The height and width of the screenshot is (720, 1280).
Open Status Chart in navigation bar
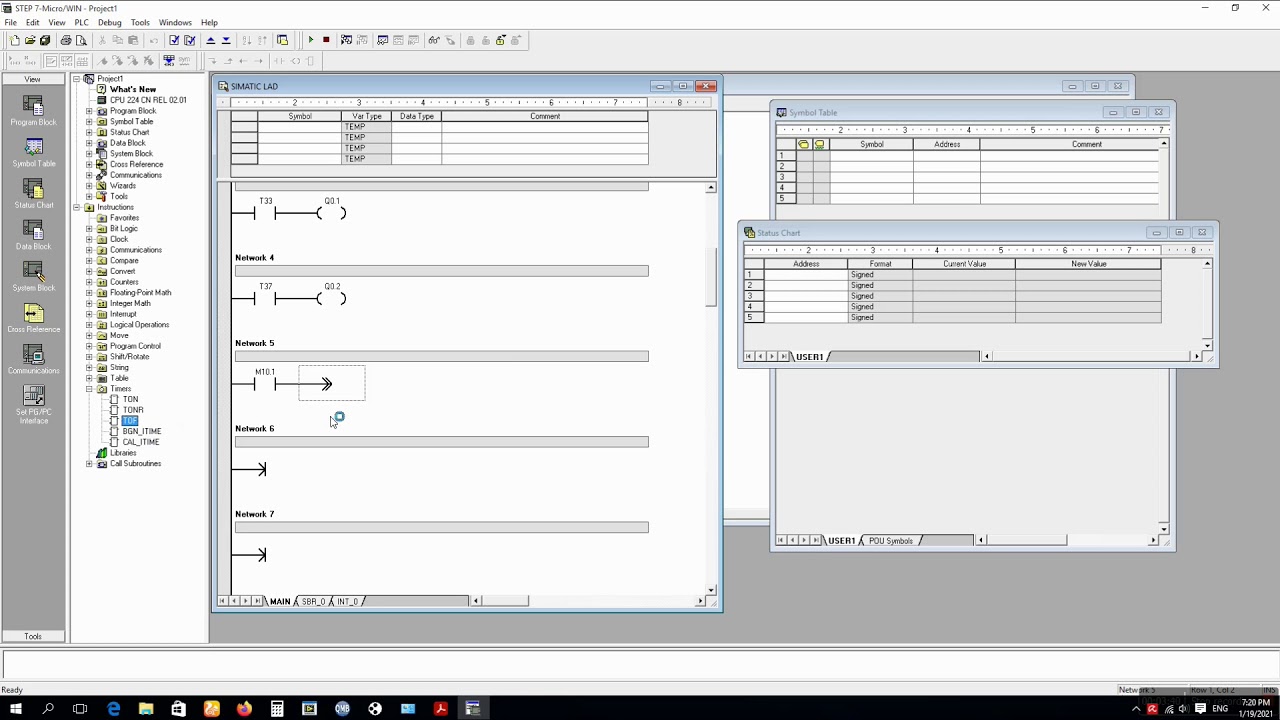pos(33,194)
